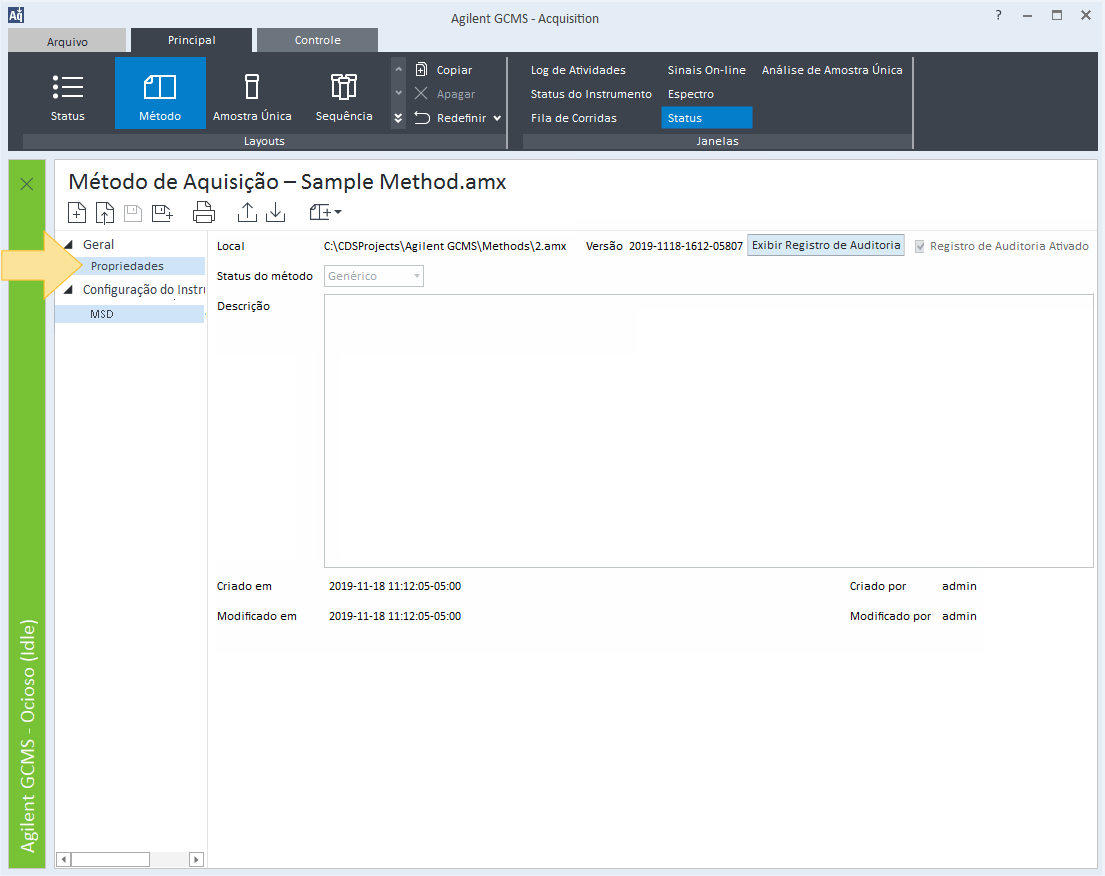Click the Modificado por admin value

[959, 616]
